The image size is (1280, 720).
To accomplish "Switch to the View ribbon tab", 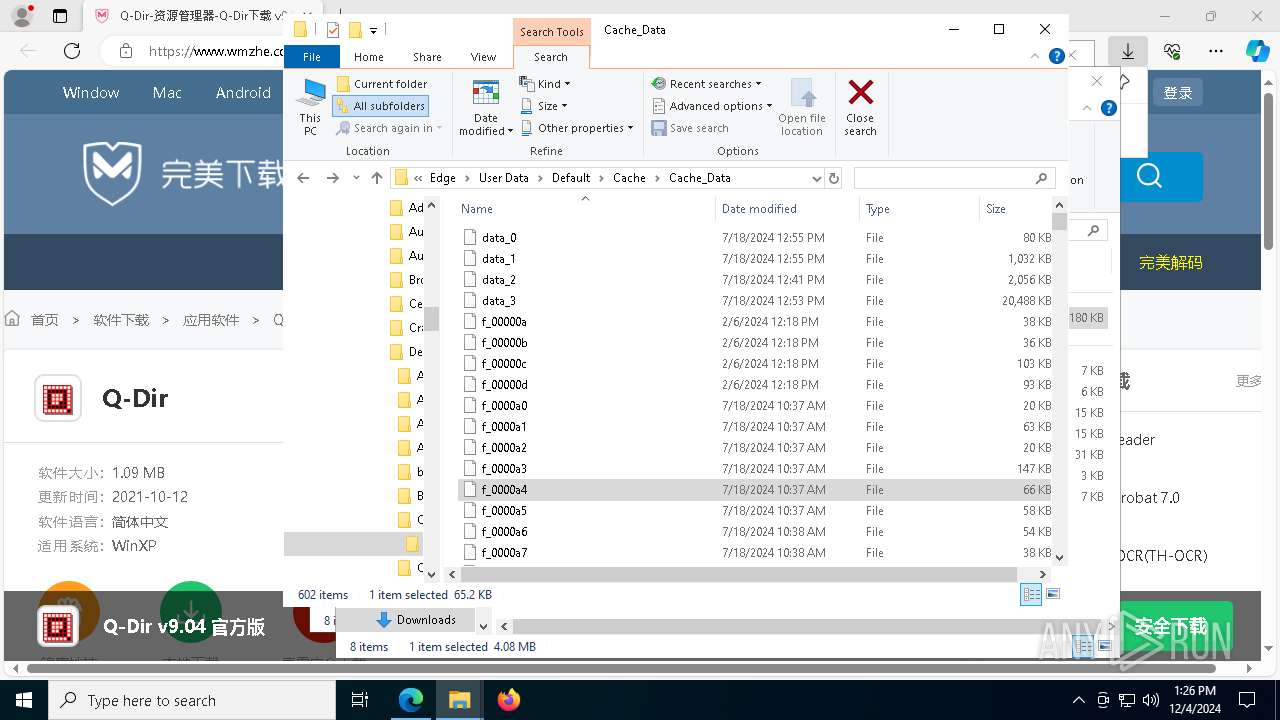I will pos(483,57).
